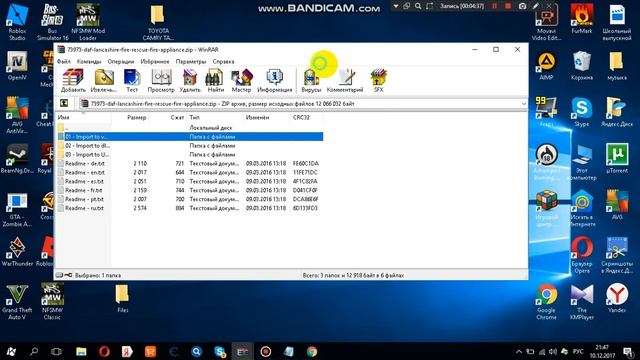640x360 pixels.
Task: Open the Files folder on desktop
Action: [122, 299]
